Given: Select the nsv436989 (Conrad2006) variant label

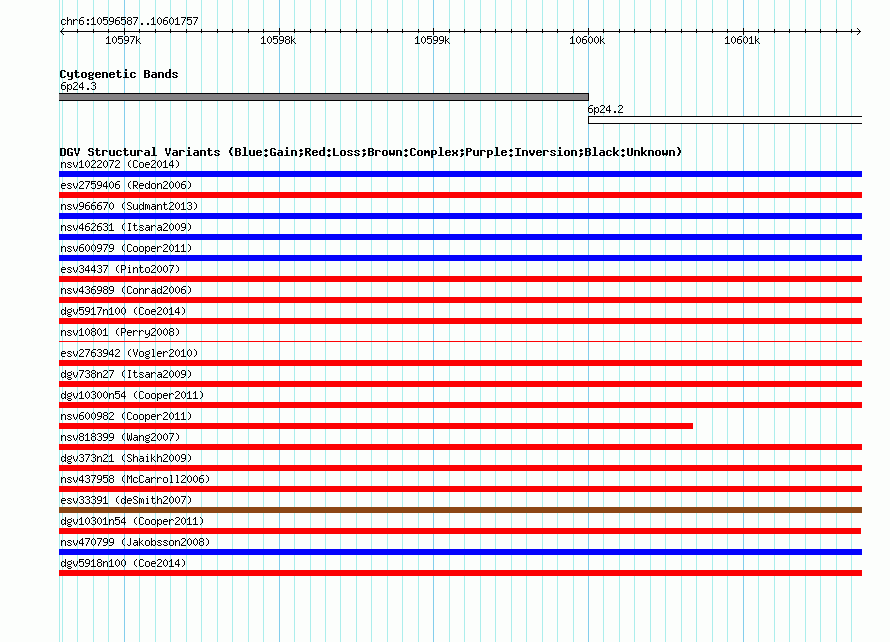Looking at the screenshot, I should (x=126, y=290).
